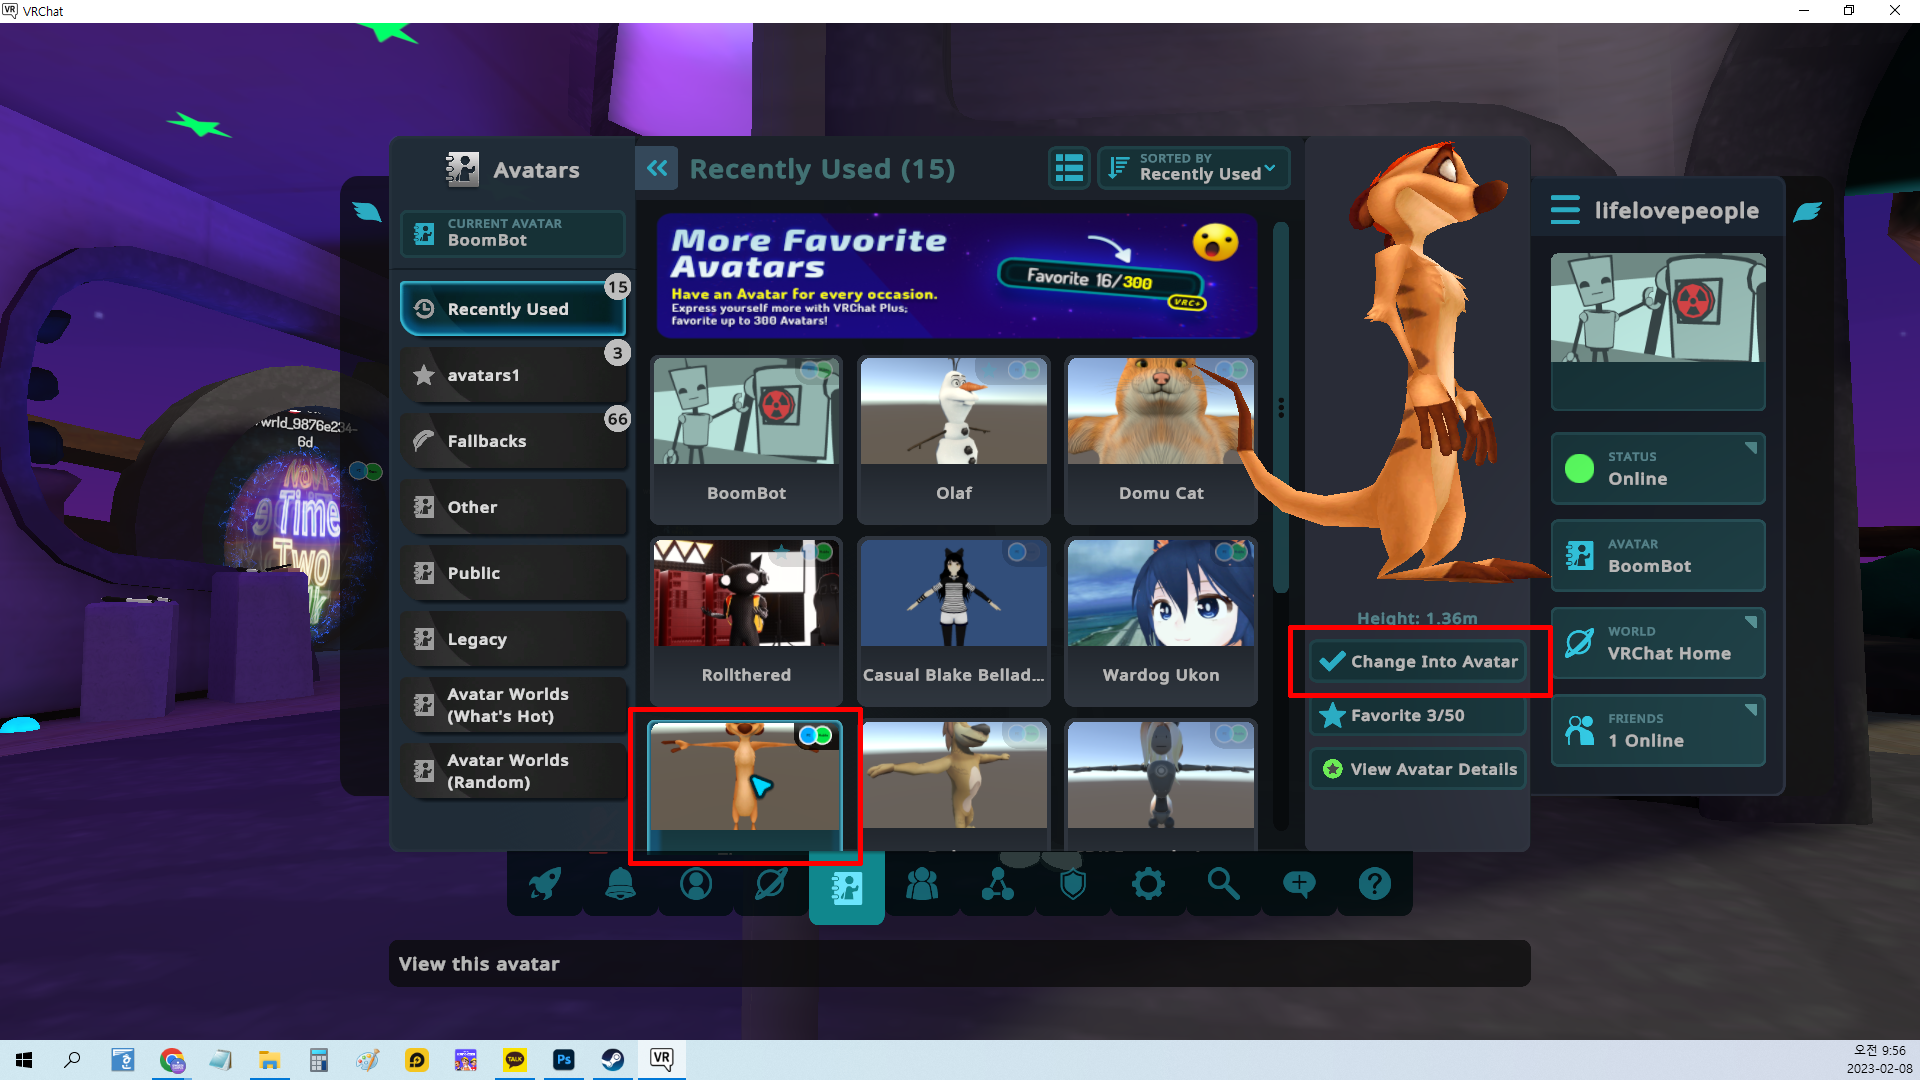
Task: Click Favorite 3/50 button
Action: 1418,715
